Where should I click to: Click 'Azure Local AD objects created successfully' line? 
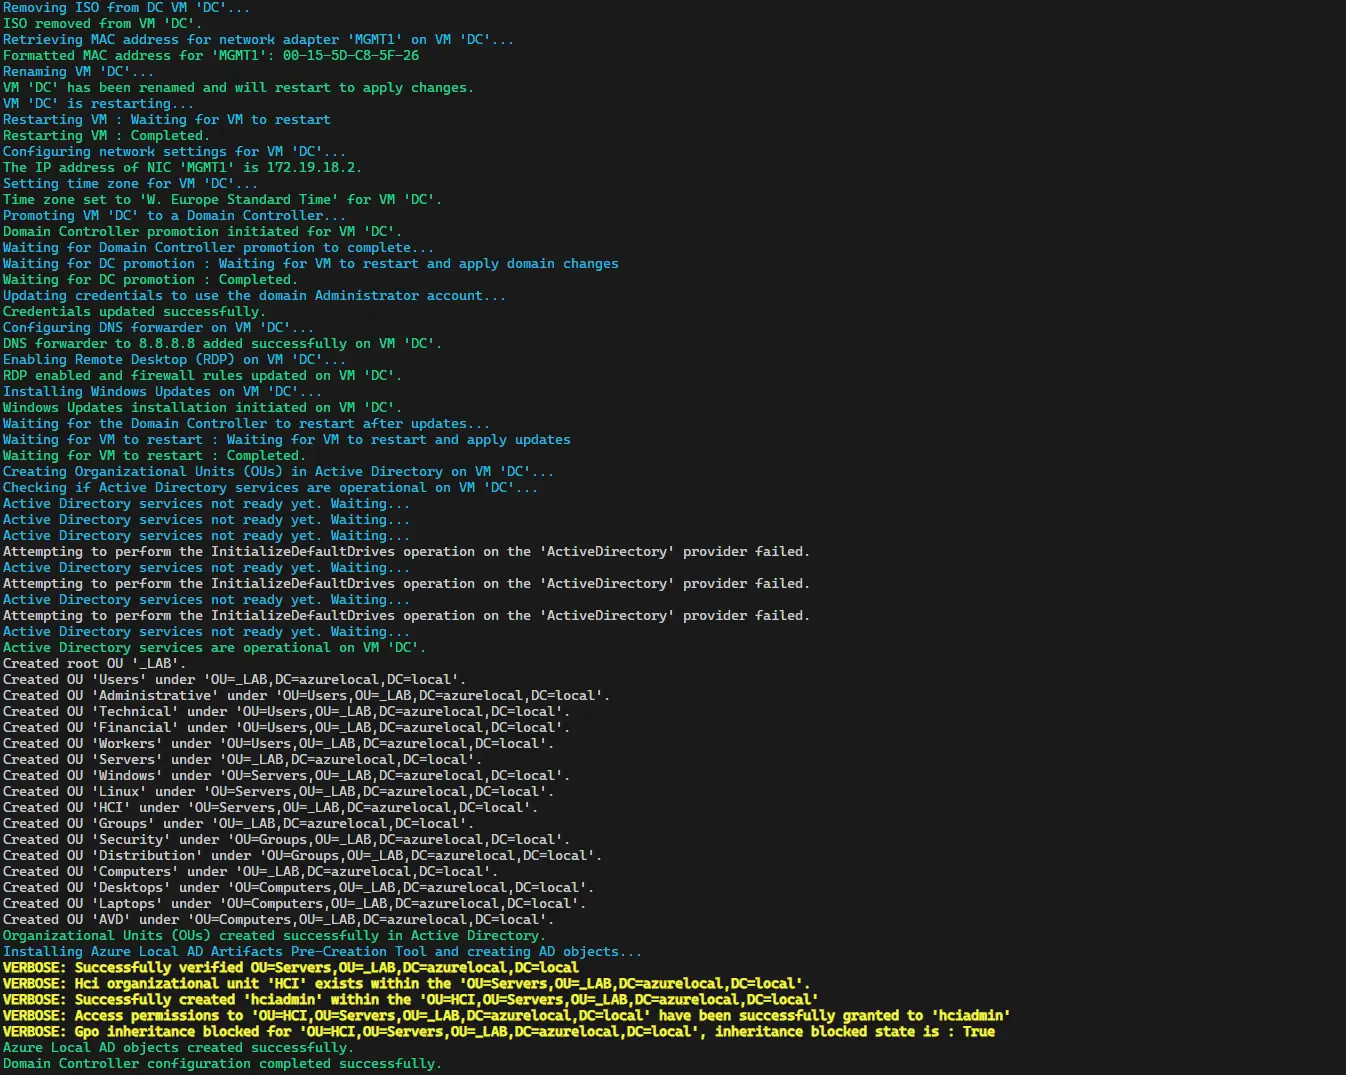pos(178,1048)
